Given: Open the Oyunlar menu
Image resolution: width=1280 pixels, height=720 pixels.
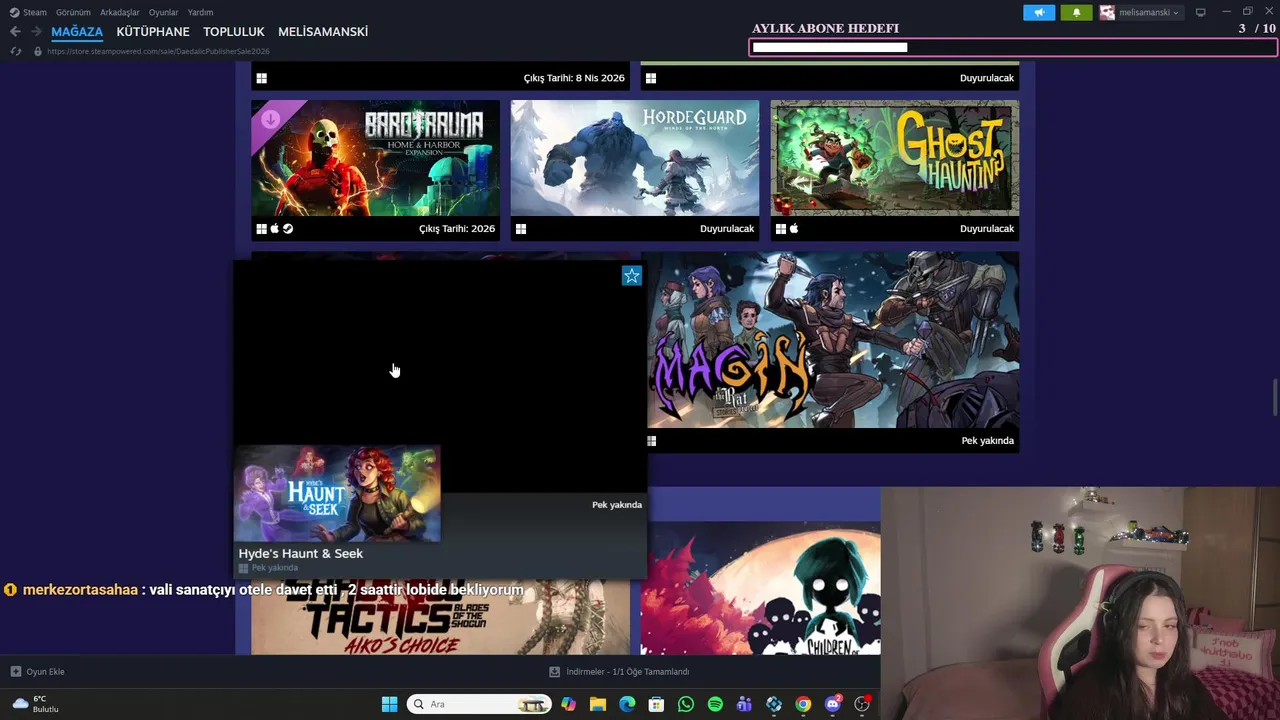Looking at the screenshot, I should coord(163,12).
